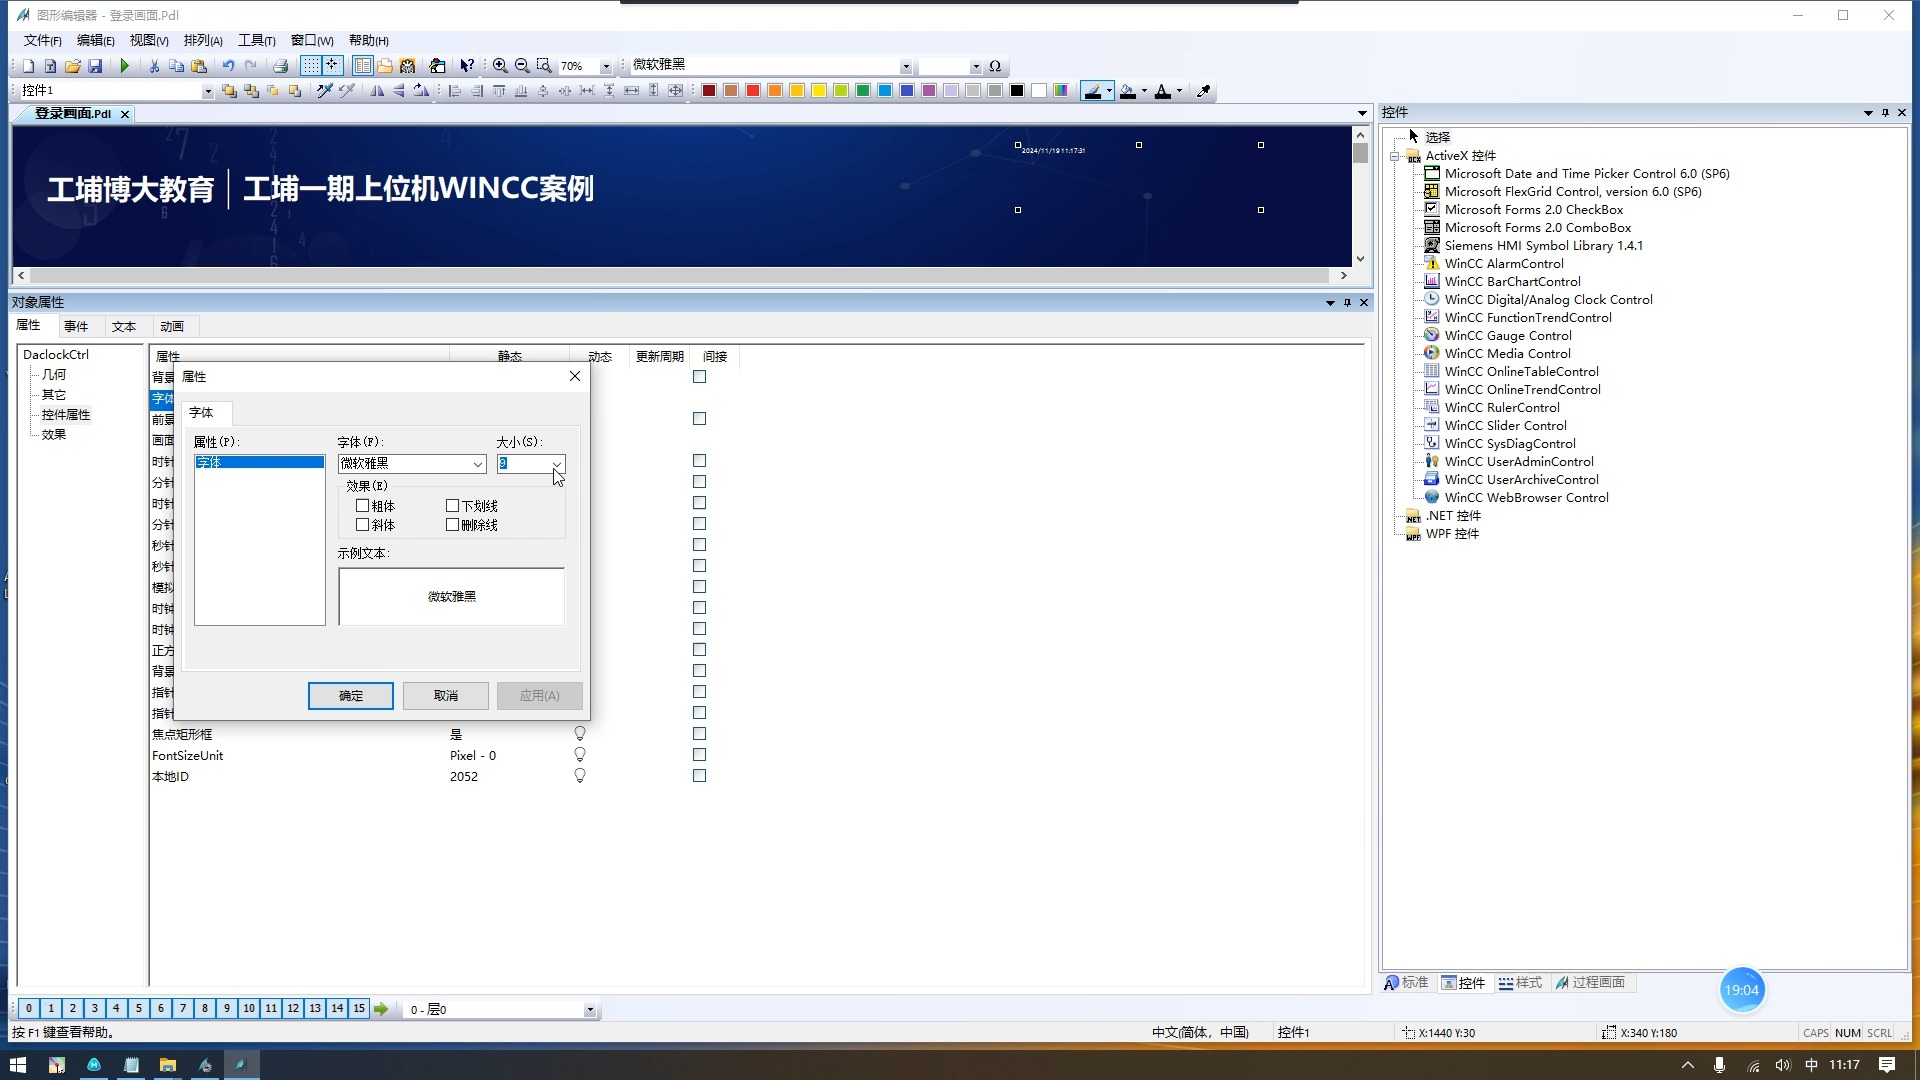Screen dimensions: 1920x1080
Task: Select WinCC Gauge Control in the control list
Action: click(1508, 336)
